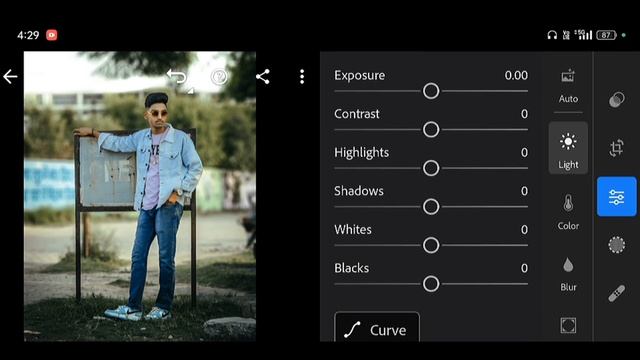Screen dimensions: 640x360
Task: Click the Contrast label
Action: 357,114
